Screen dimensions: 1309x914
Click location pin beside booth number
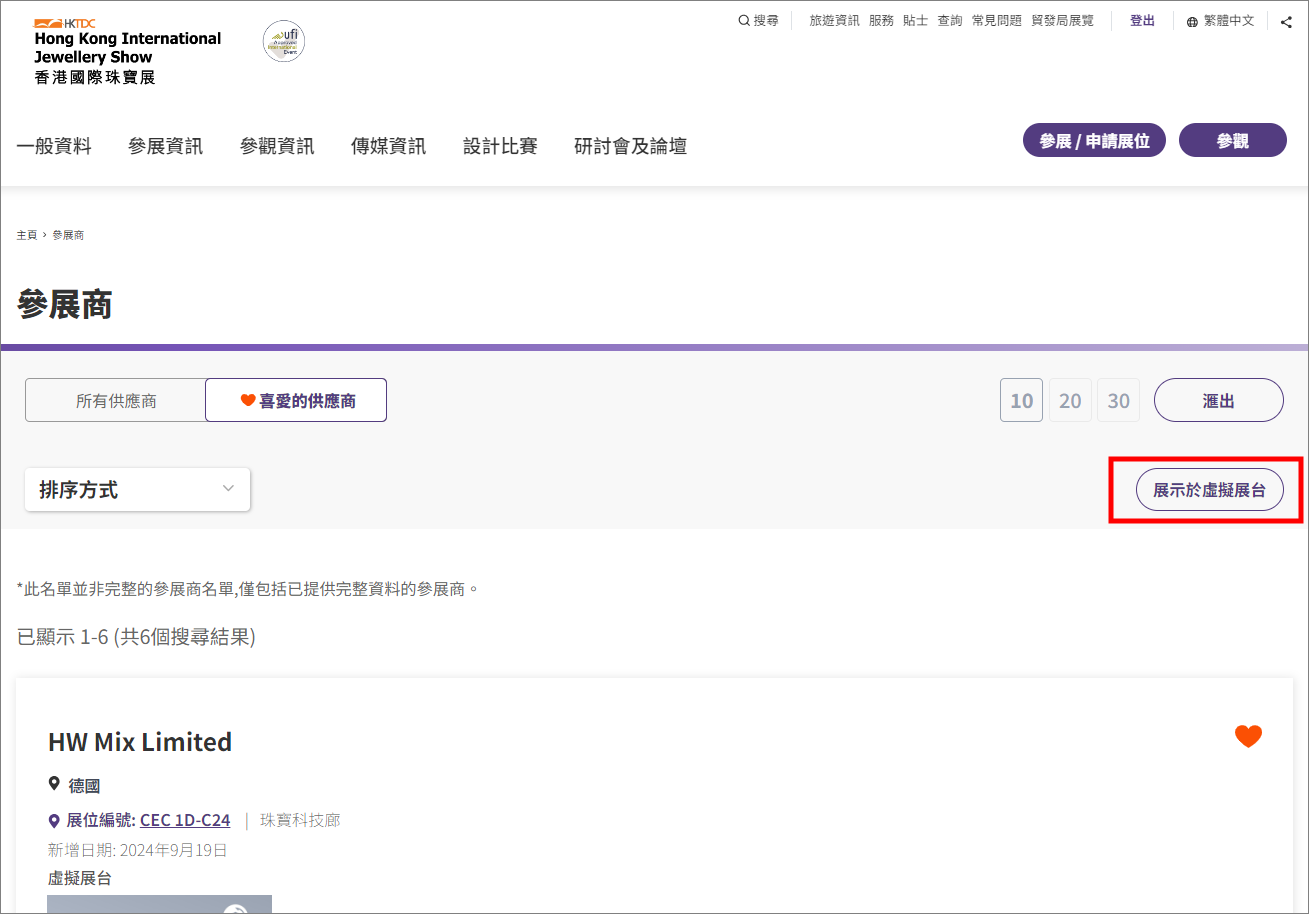click(54, 821)
